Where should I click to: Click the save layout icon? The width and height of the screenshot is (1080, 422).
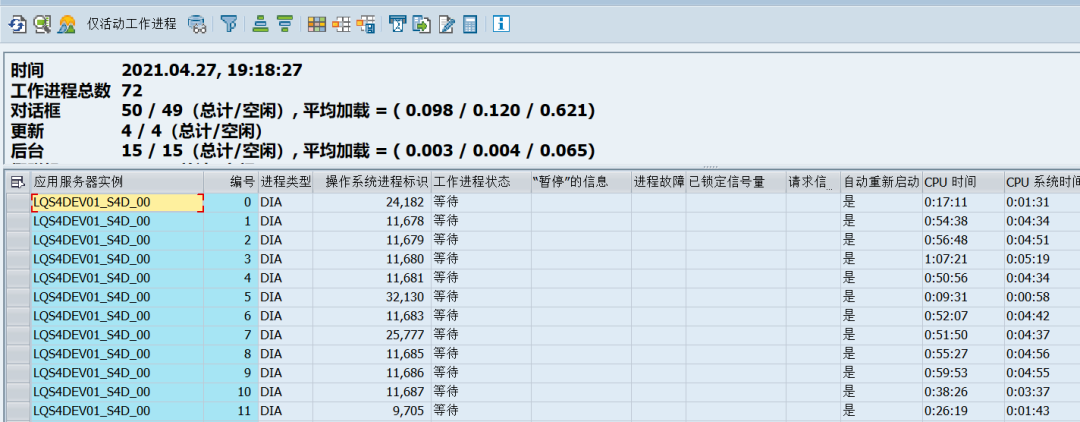coord(366,24)
